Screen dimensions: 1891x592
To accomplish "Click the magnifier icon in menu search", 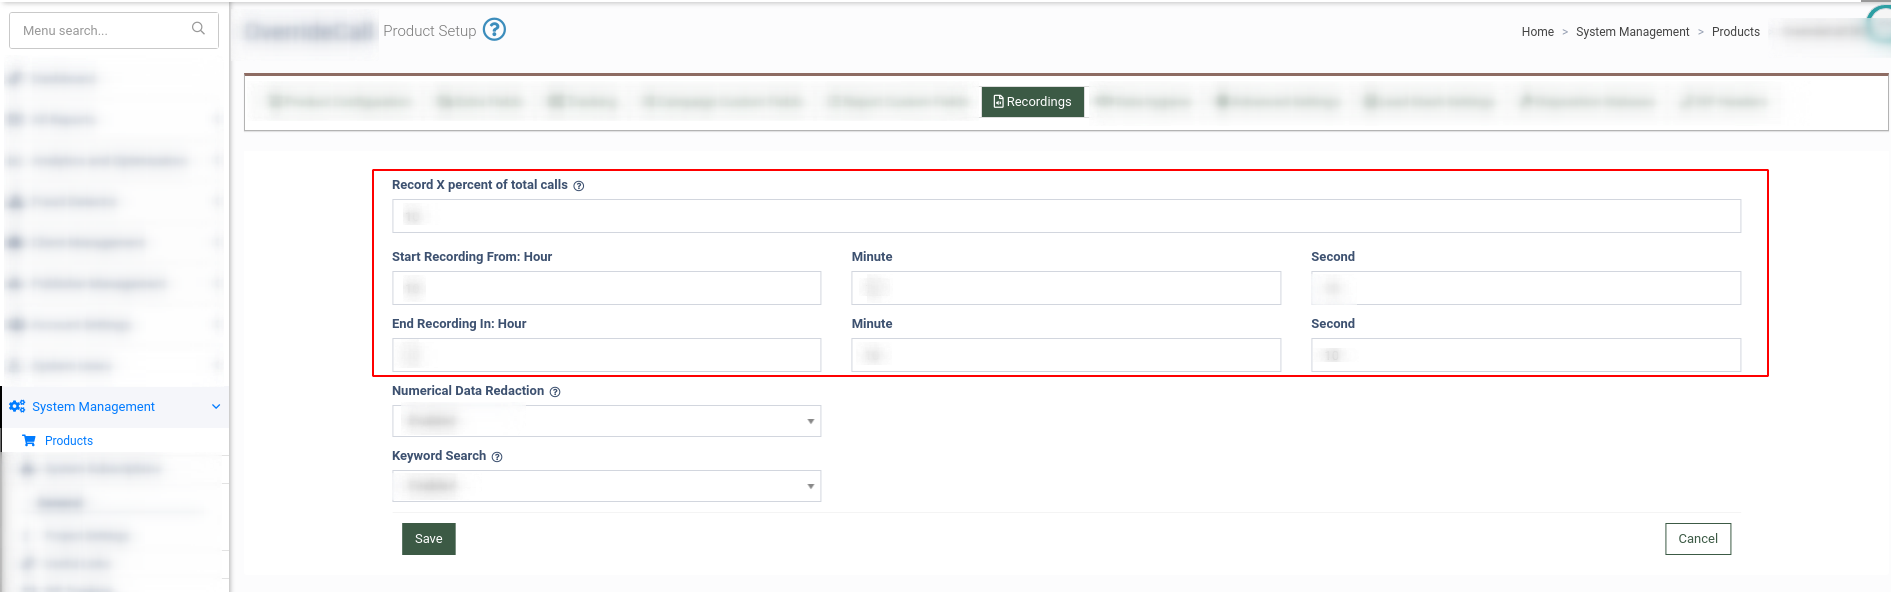I will point(198,29).
